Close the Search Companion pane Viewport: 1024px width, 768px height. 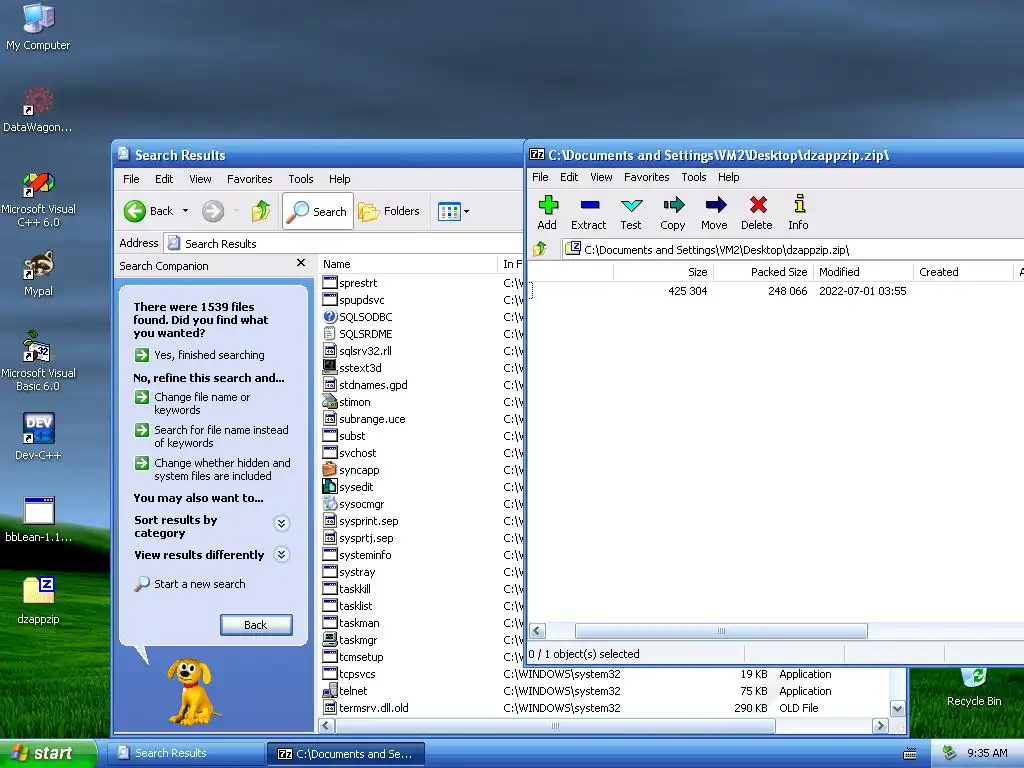coord(300,263)
